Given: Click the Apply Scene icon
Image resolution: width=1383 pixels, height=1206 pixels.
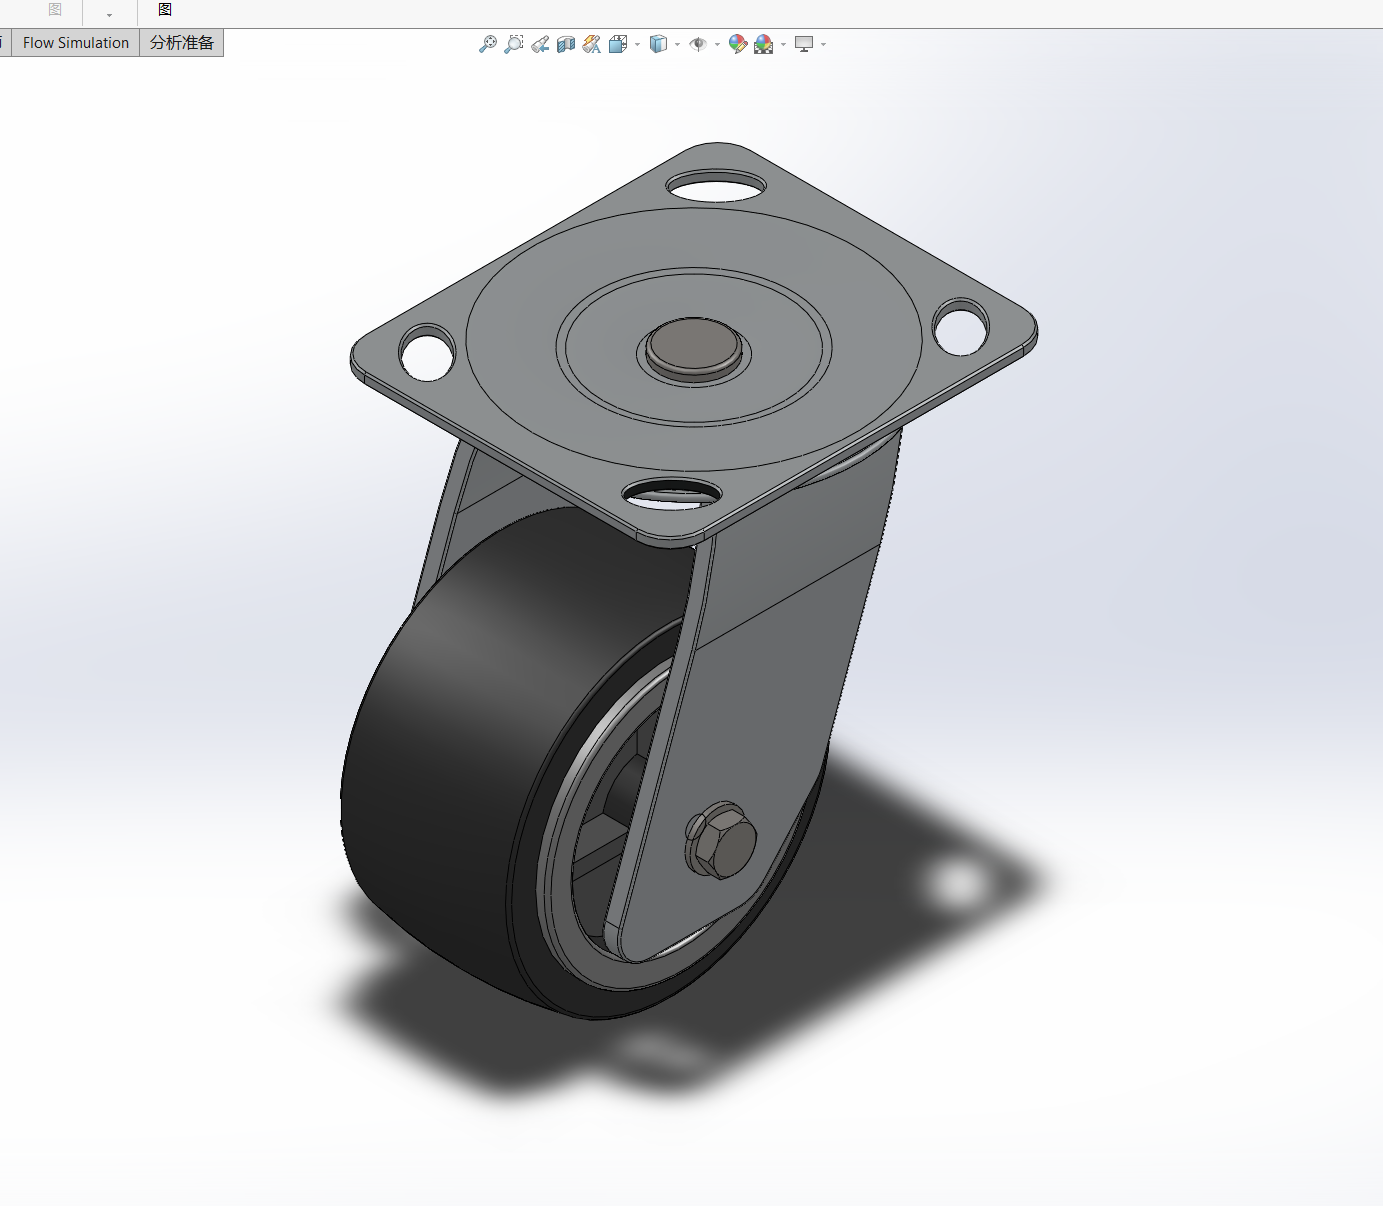Looking at the screenshot, I should pyautogui.click(x=764, y=44).
